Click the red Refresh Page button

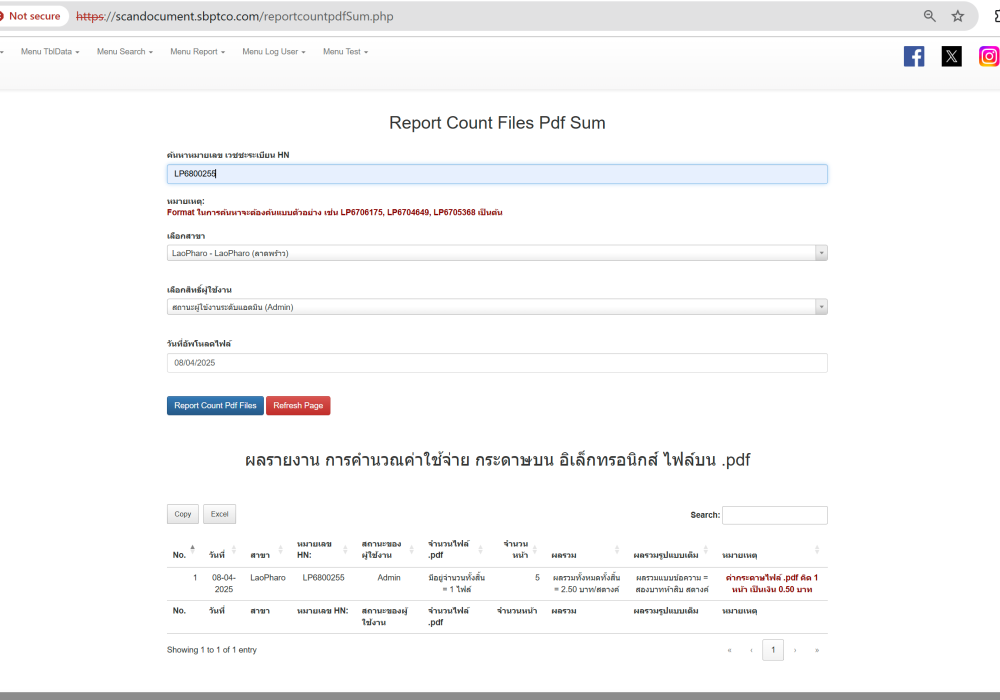[x=298, y=406]
